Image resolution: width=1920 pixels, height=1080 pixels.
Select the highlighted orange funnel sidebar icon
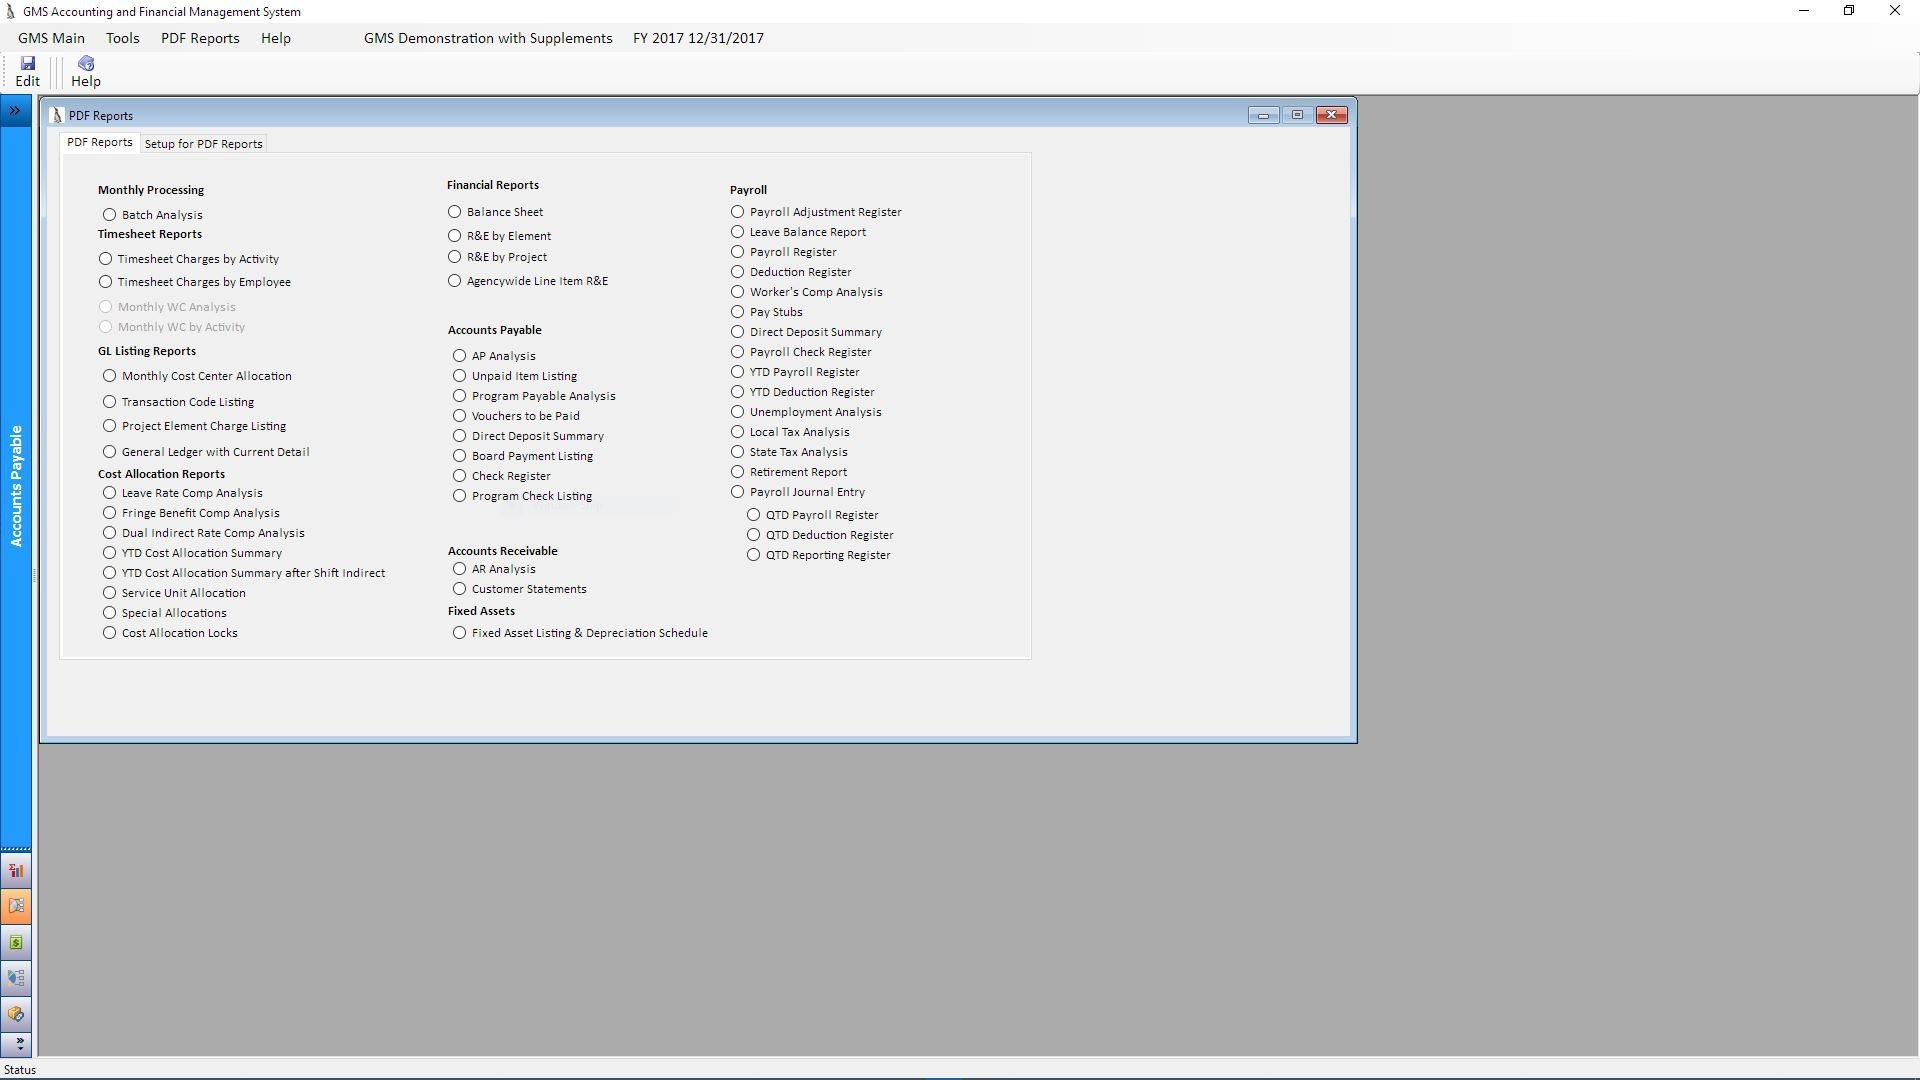(16, 906)
